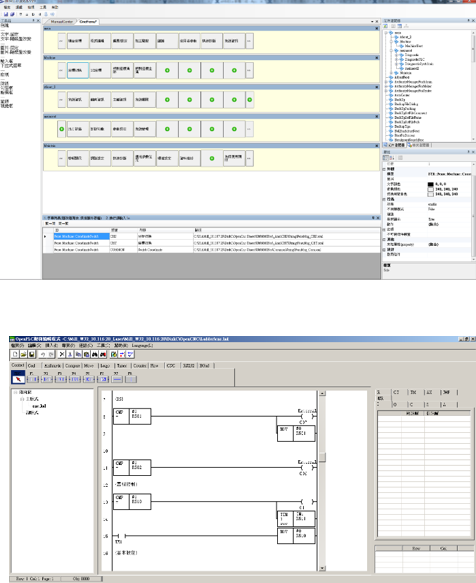
Task: Click the blue save icon in top toolbar
Action: coord(6,14)
